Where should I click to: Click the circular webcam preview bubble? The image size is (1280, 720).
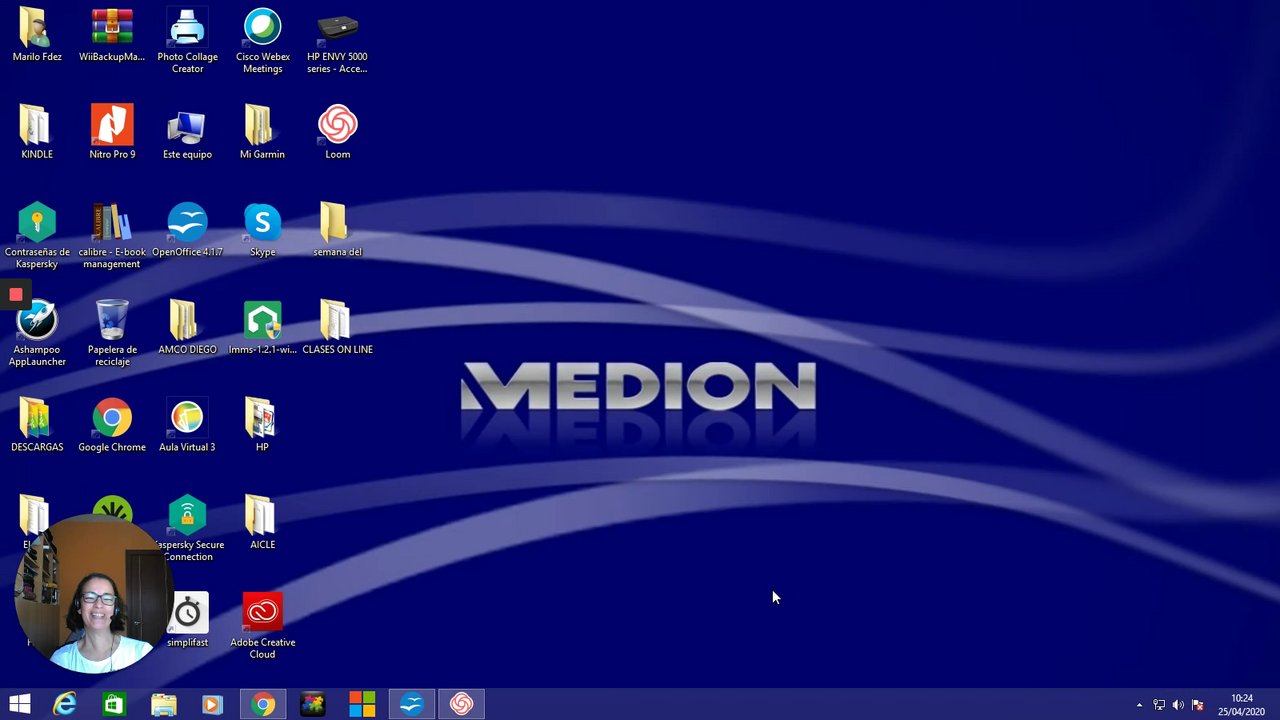[x=93, y=594]
